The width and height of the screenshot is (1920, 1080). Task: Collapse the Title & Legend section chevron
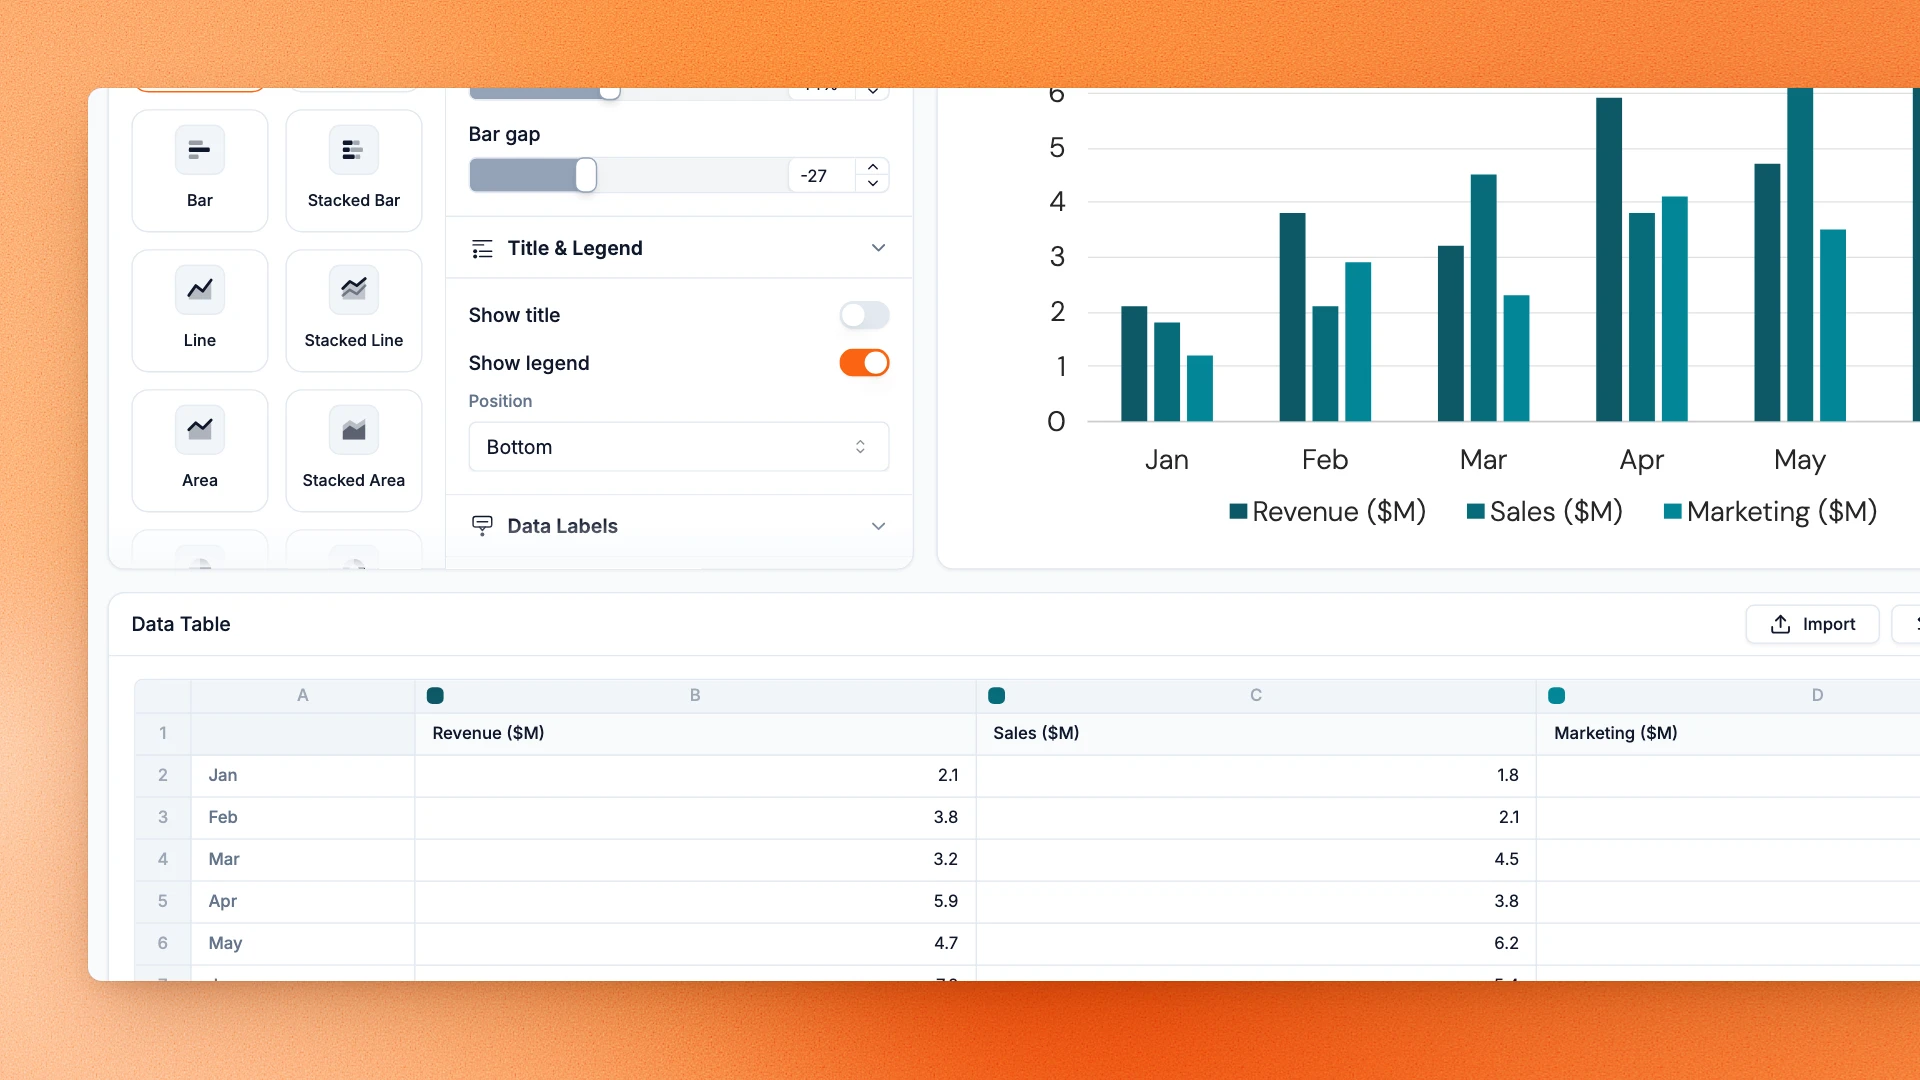[878, 248]
